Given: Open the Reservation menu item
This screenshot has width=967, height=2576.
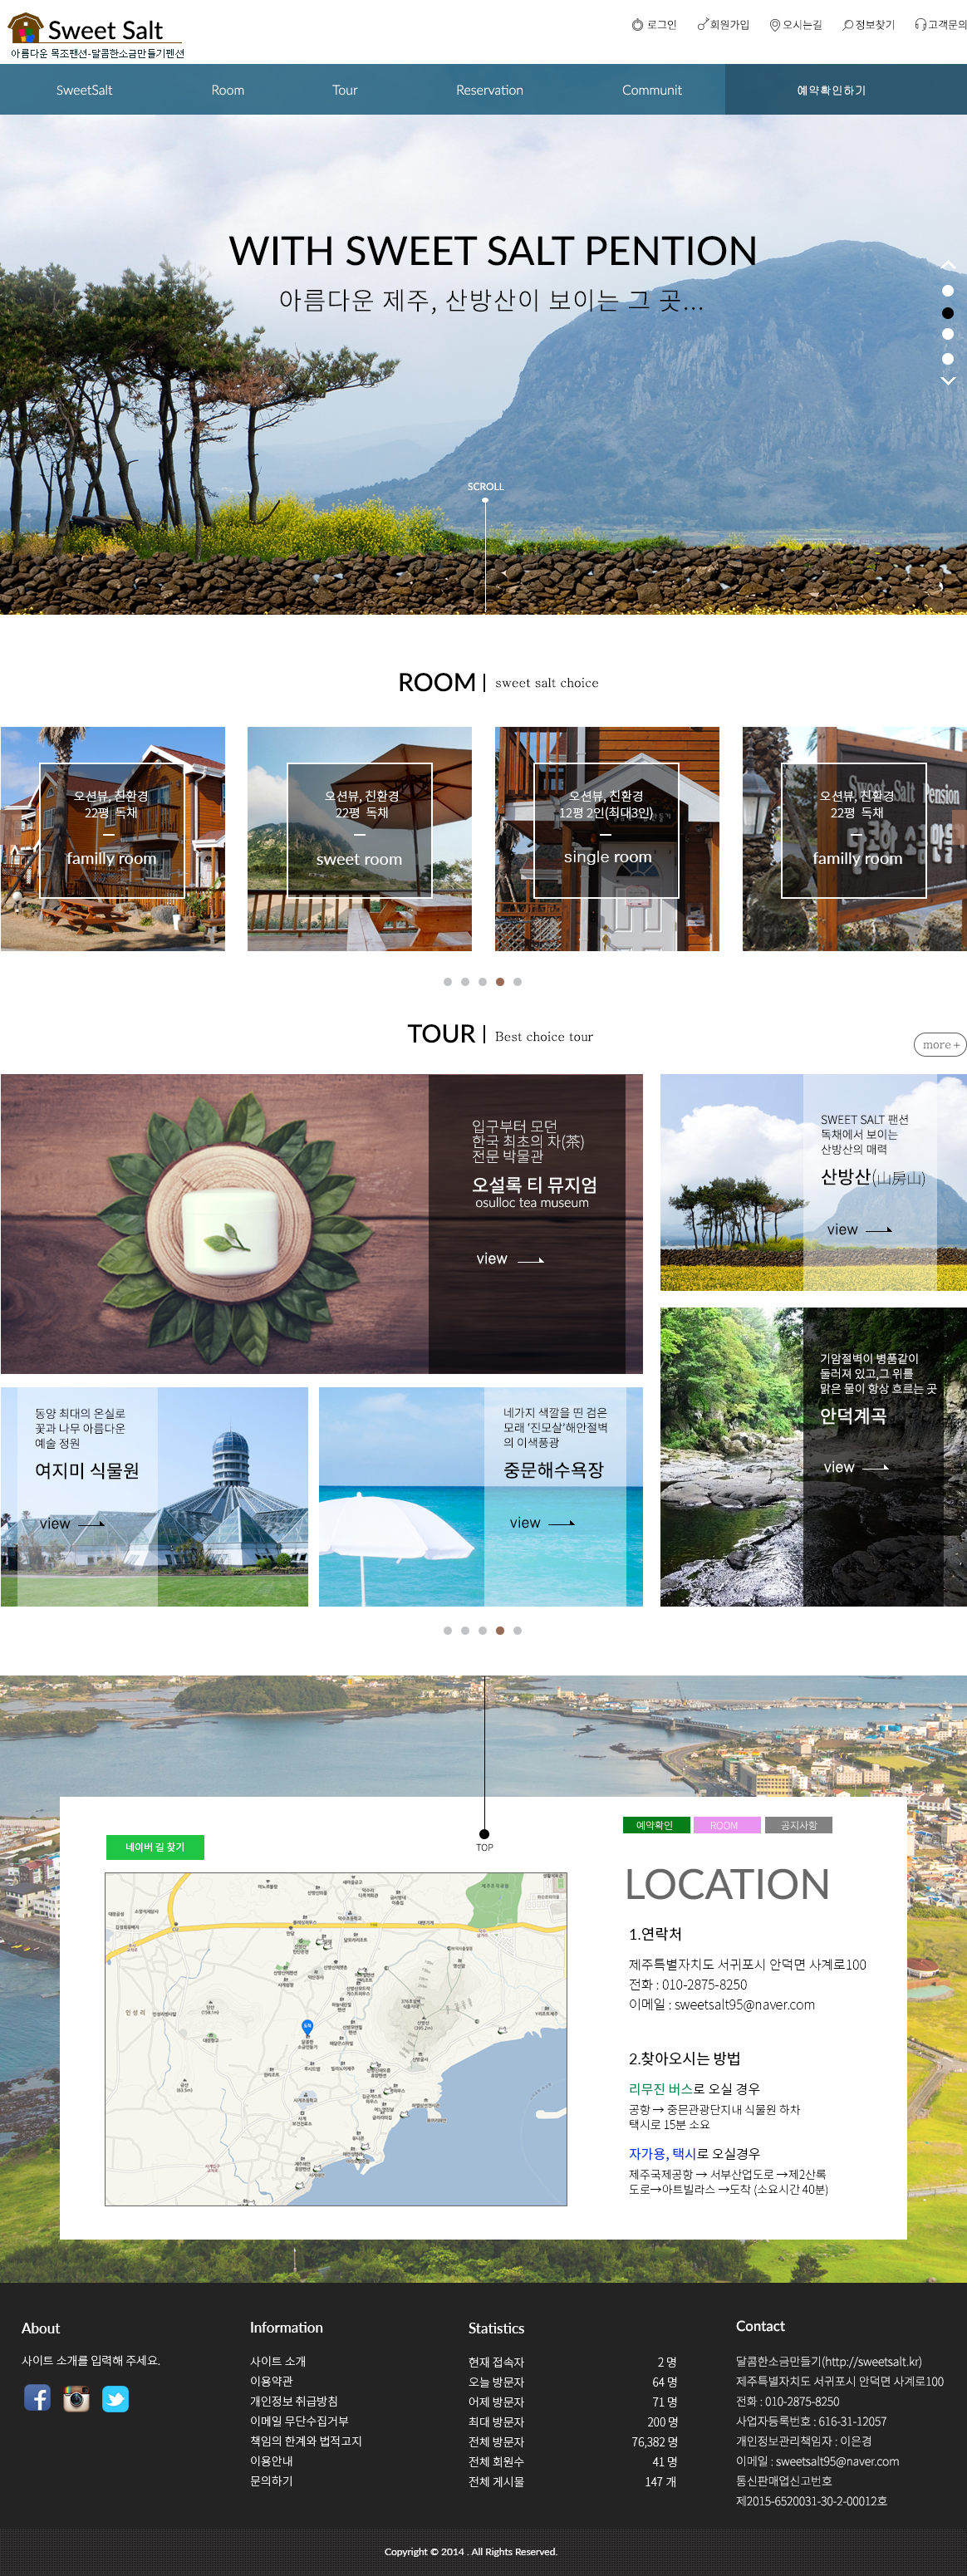Looking at the screenshot, I should pyautogui.click(x=490, y=90).
